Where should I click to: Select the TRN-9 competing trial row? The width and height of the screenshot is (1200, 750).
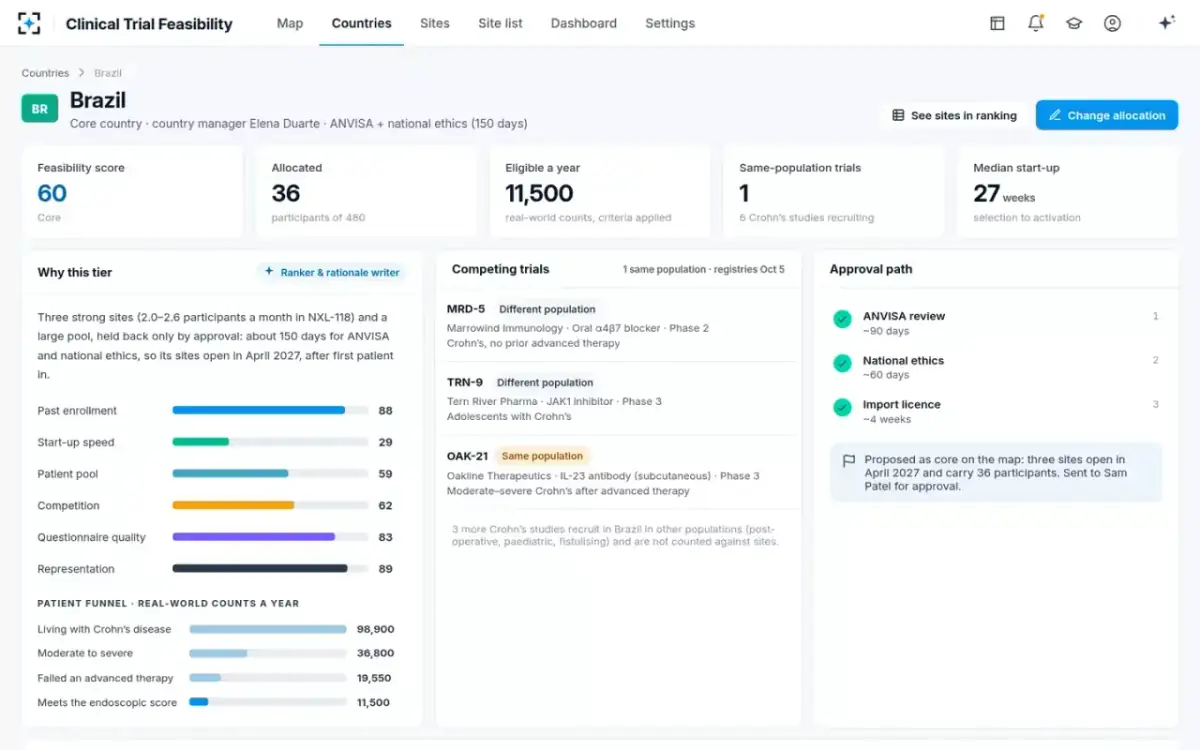pyautogui.click(x=618, y=399)
